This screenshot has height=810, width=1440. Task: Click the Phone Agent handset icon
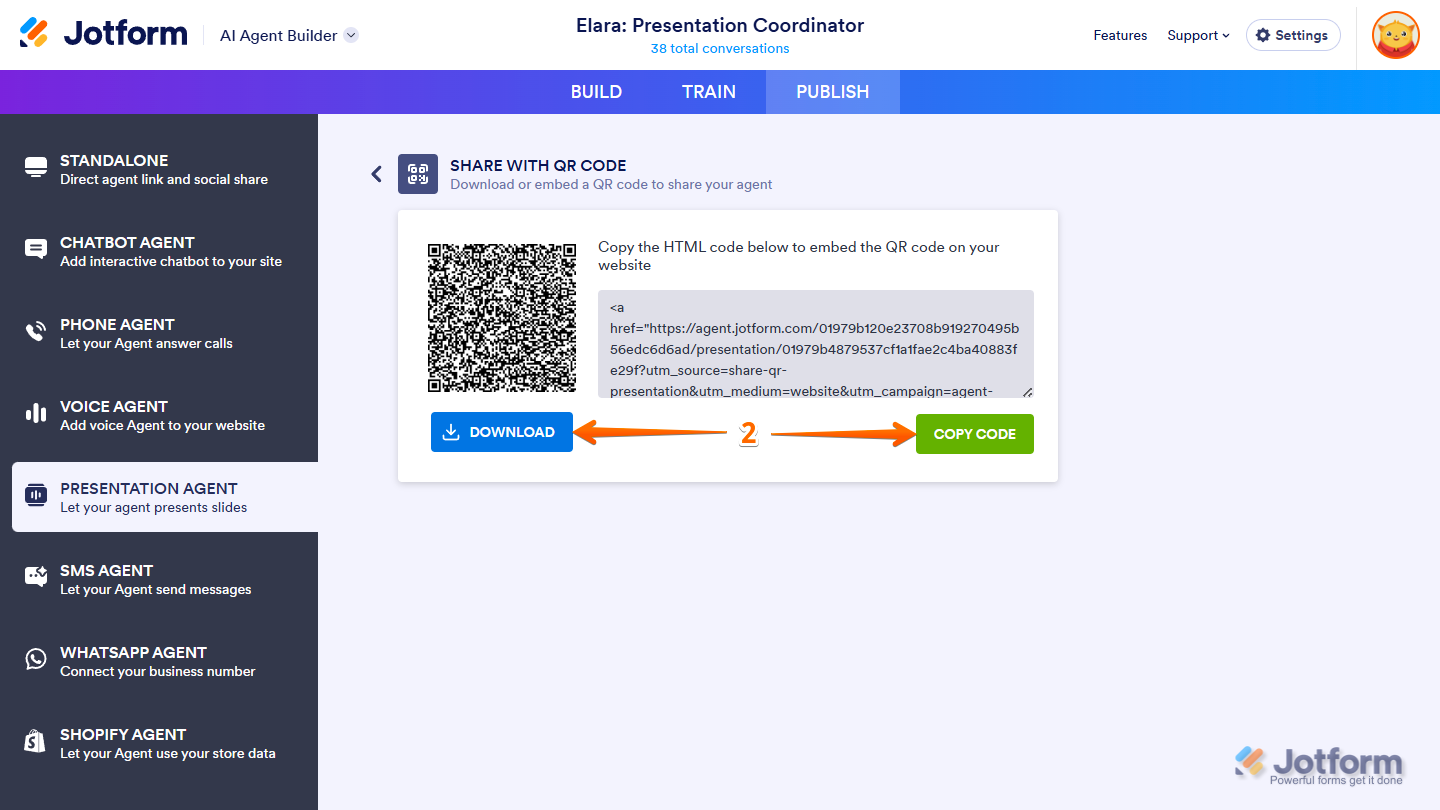(36, 333)
